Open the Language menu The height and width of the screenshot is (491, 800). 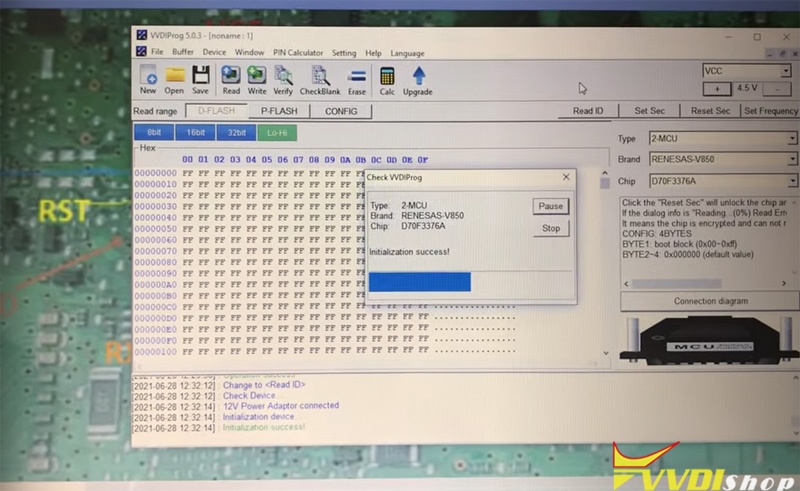pos(407,53)
